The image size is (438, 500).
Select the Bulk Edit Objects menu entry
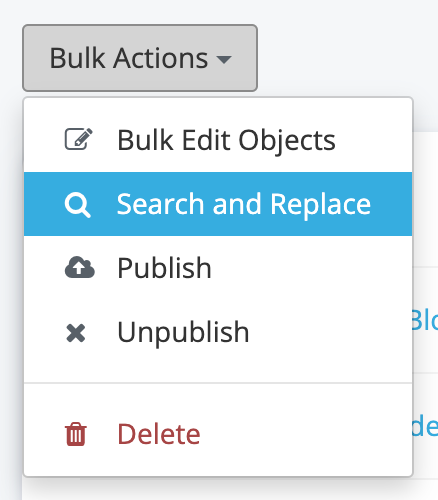click(x=218, y=140)
